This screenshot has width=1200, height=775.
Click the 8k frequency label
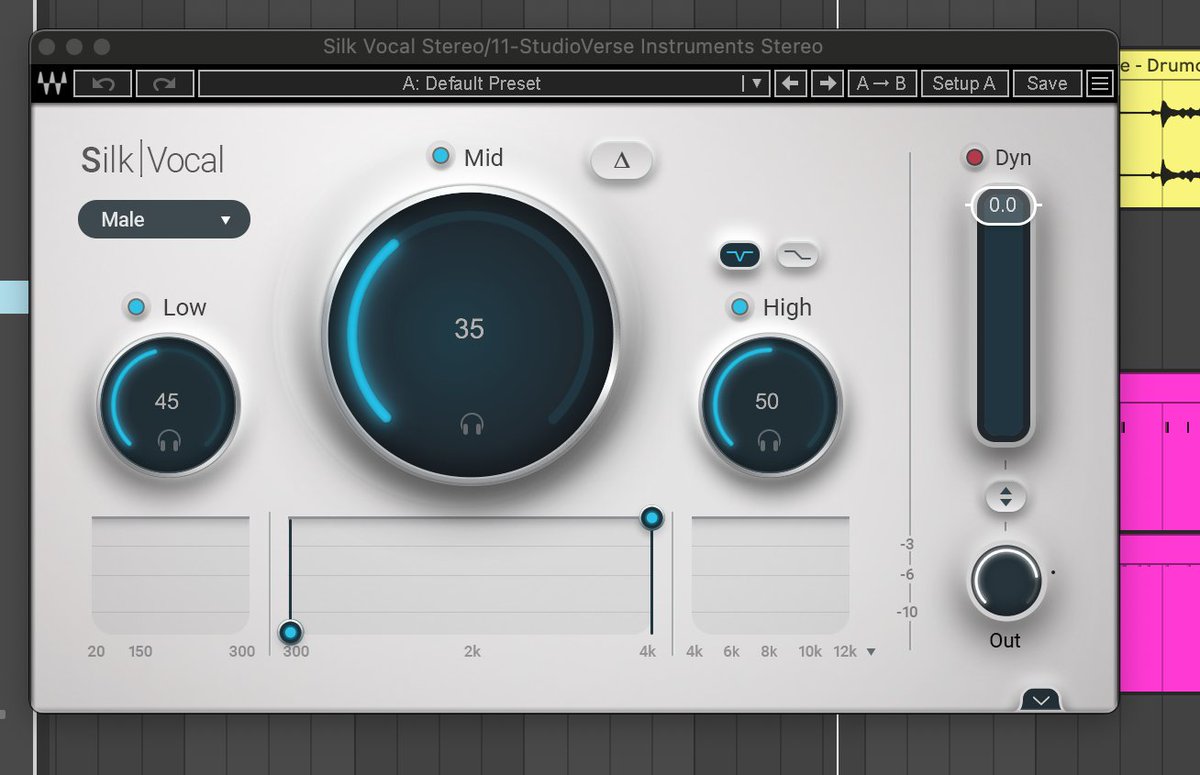pos(768,651)
